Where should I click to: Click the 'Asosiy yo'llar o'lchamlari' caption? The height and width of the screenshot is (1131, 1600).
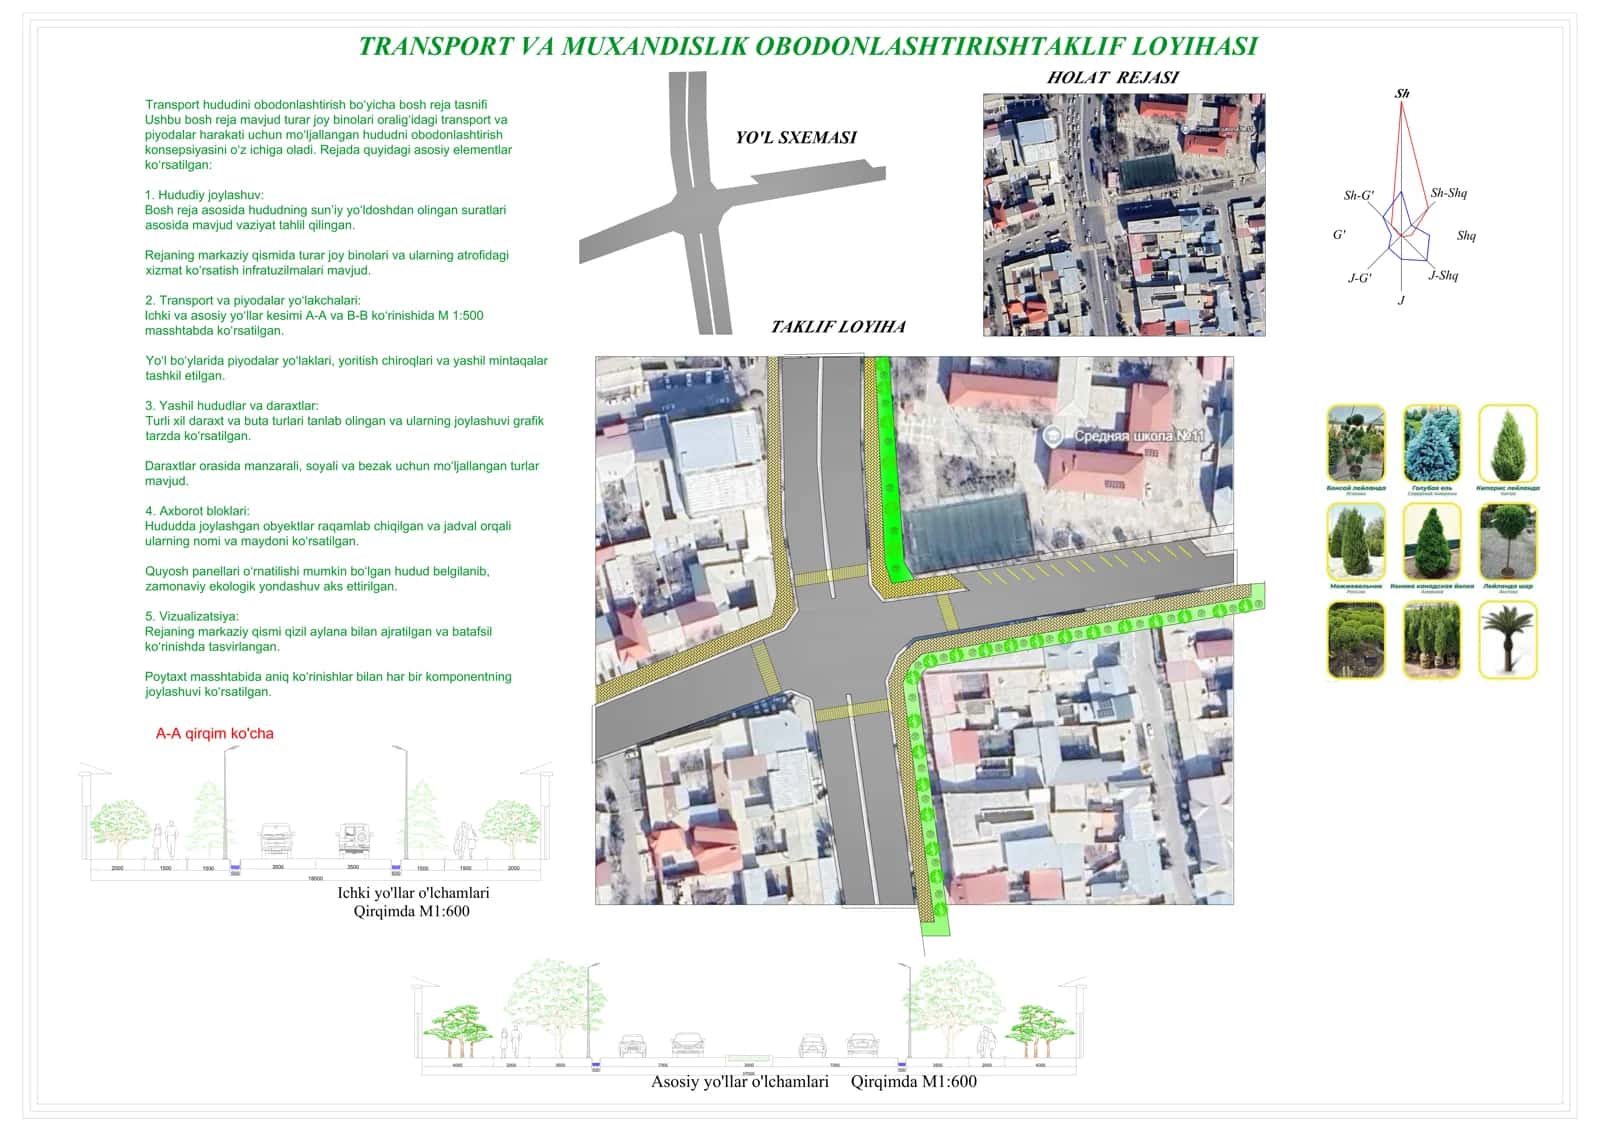click(x=740, y=1081)
